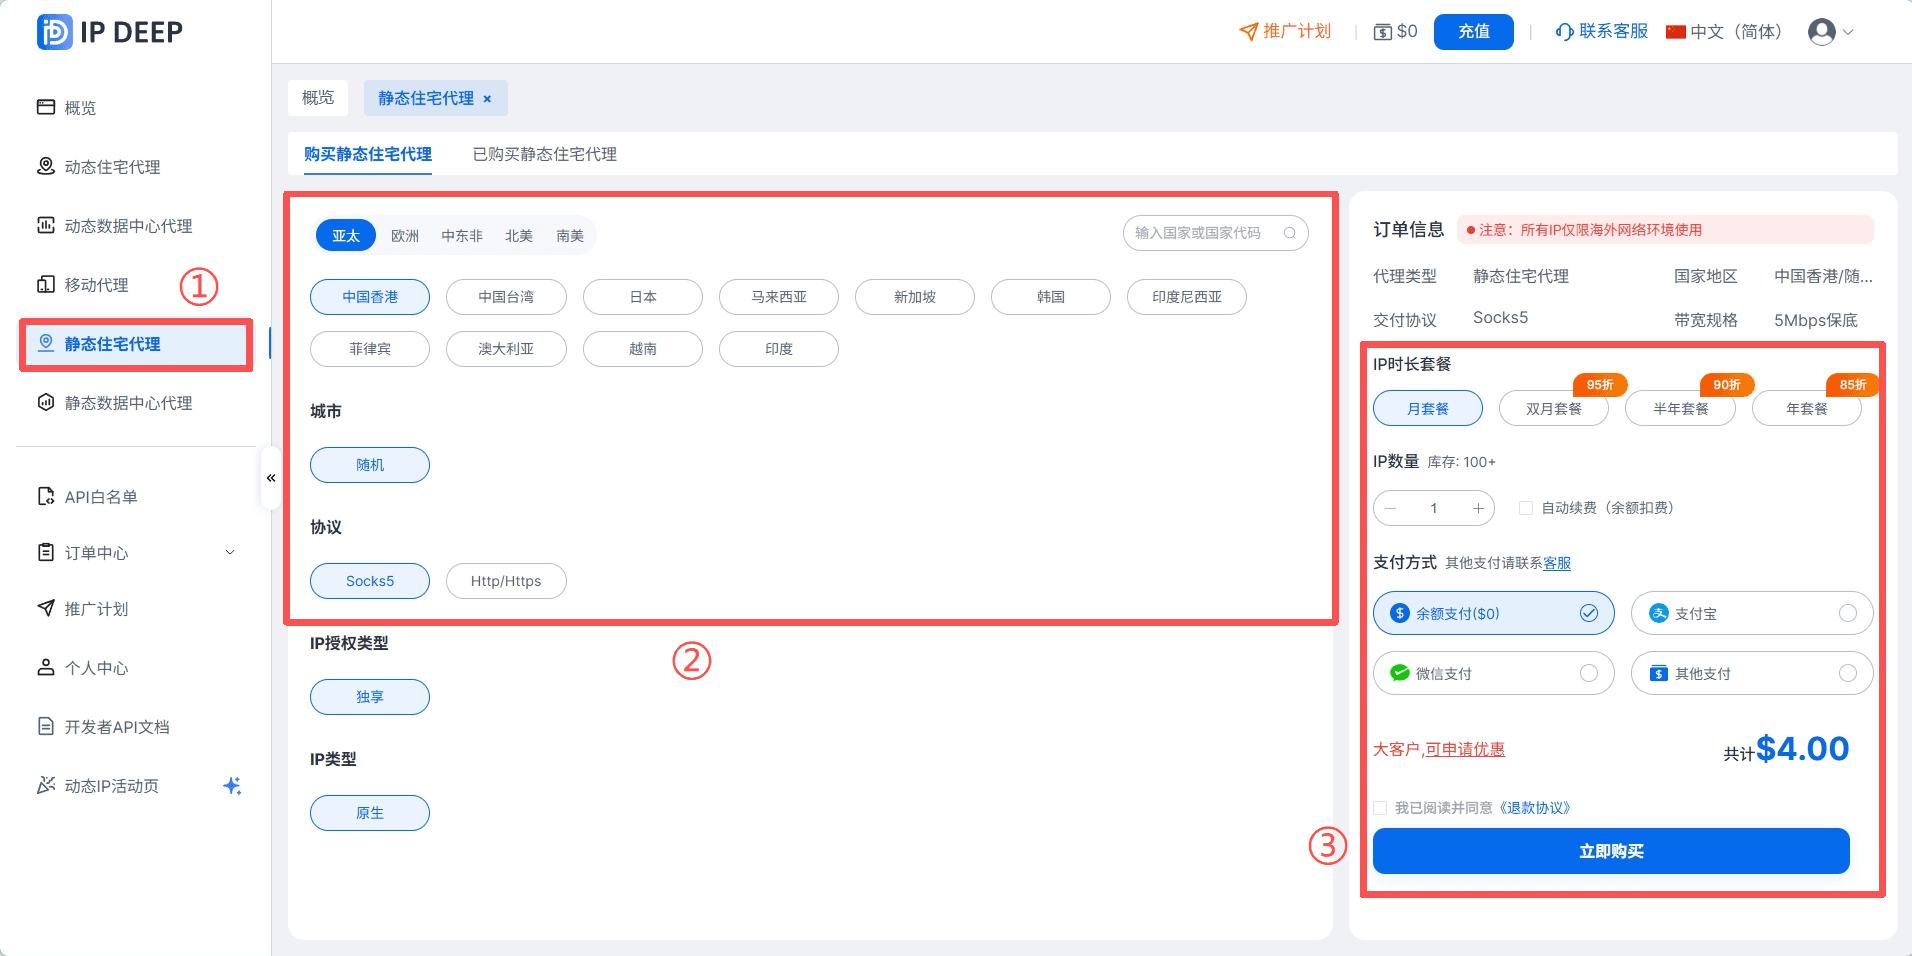Open 联系客服 headset icon
Image resolution: width=1912 pixels, height=956 pixels.
[x=1564, y=31]
